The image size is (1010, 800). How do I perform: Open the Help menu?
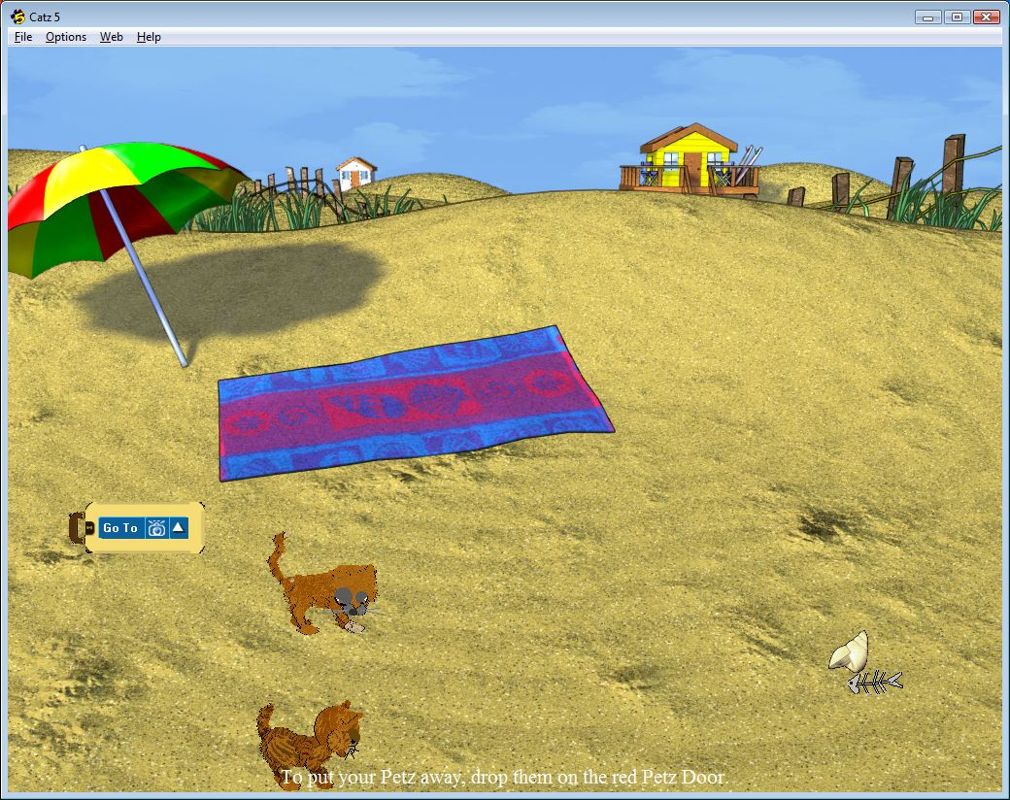(148, 37)
